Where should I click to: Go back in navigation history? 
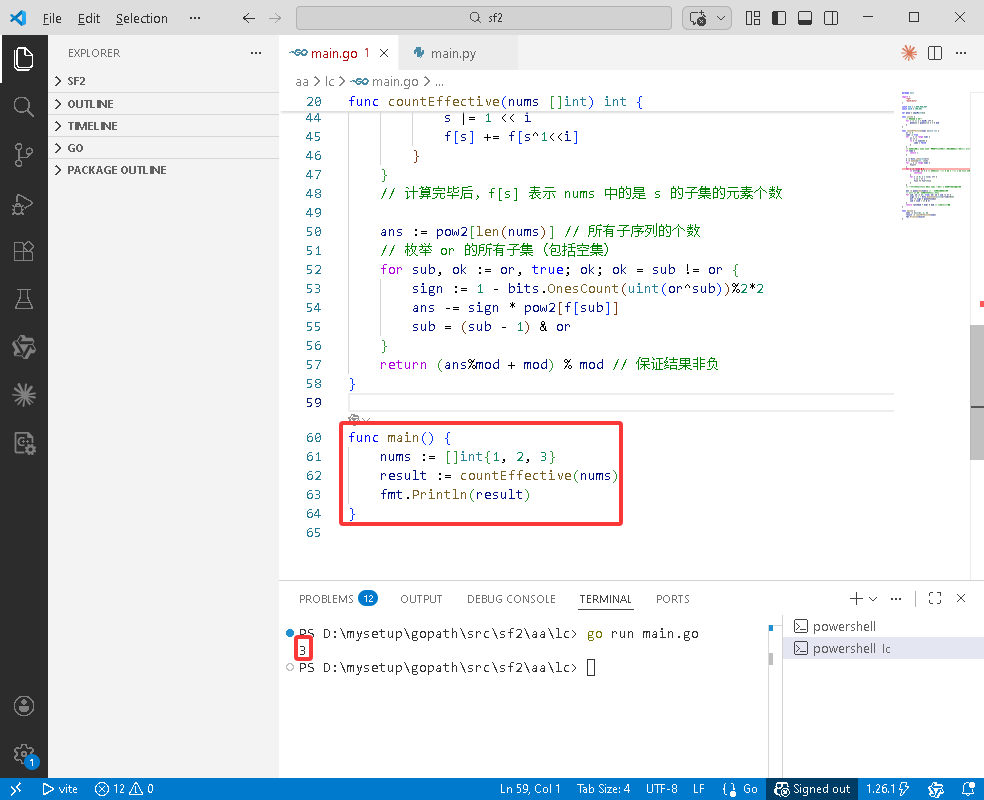(249, 18)
